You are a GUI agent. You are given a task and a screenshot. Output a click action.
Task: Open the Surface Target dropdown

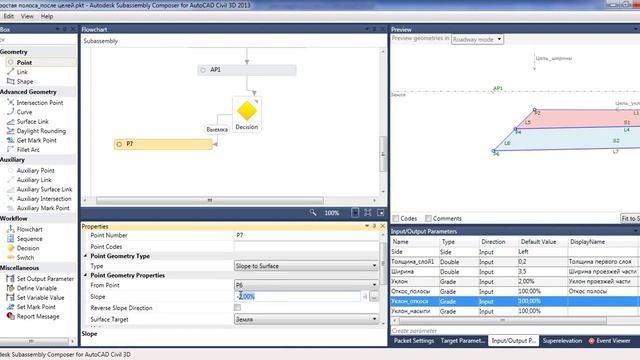306,319
